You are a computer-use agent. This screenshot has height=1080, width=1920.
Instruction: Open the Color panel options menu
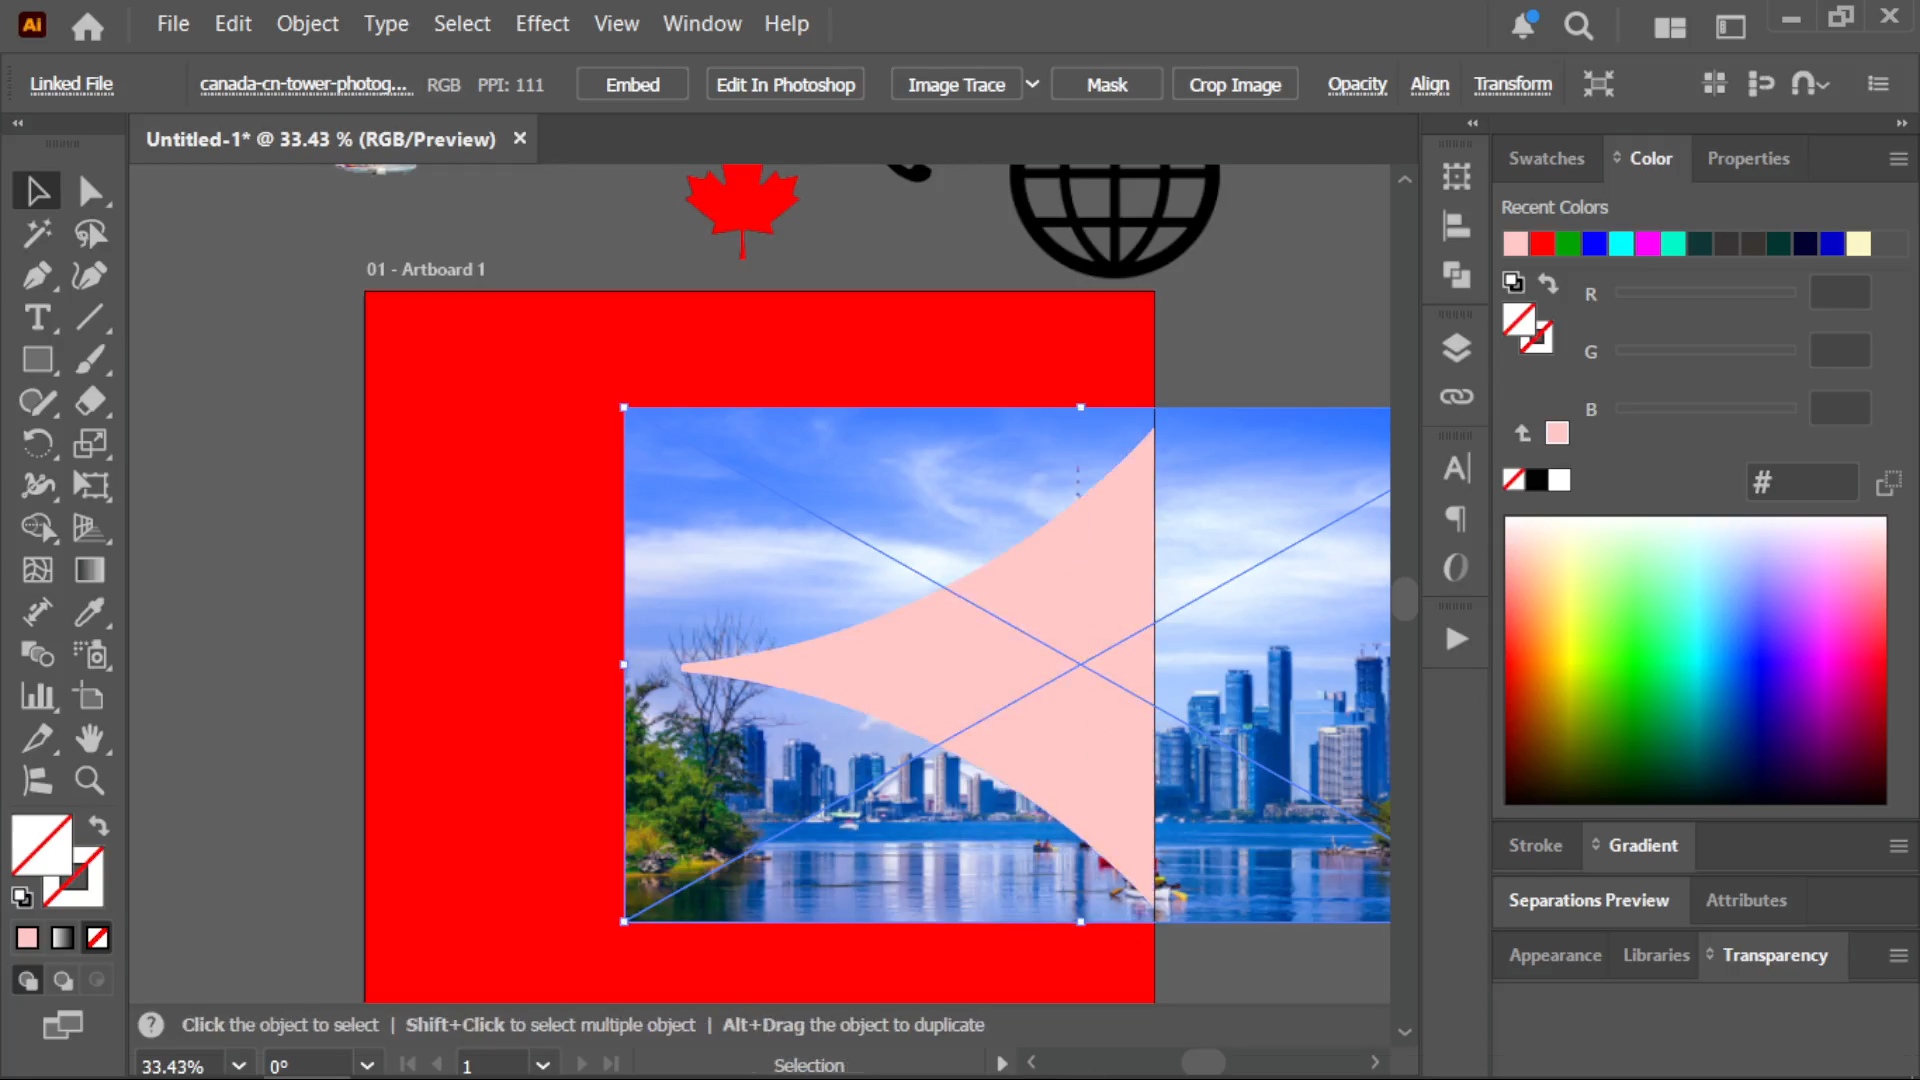pos(1898,159)
